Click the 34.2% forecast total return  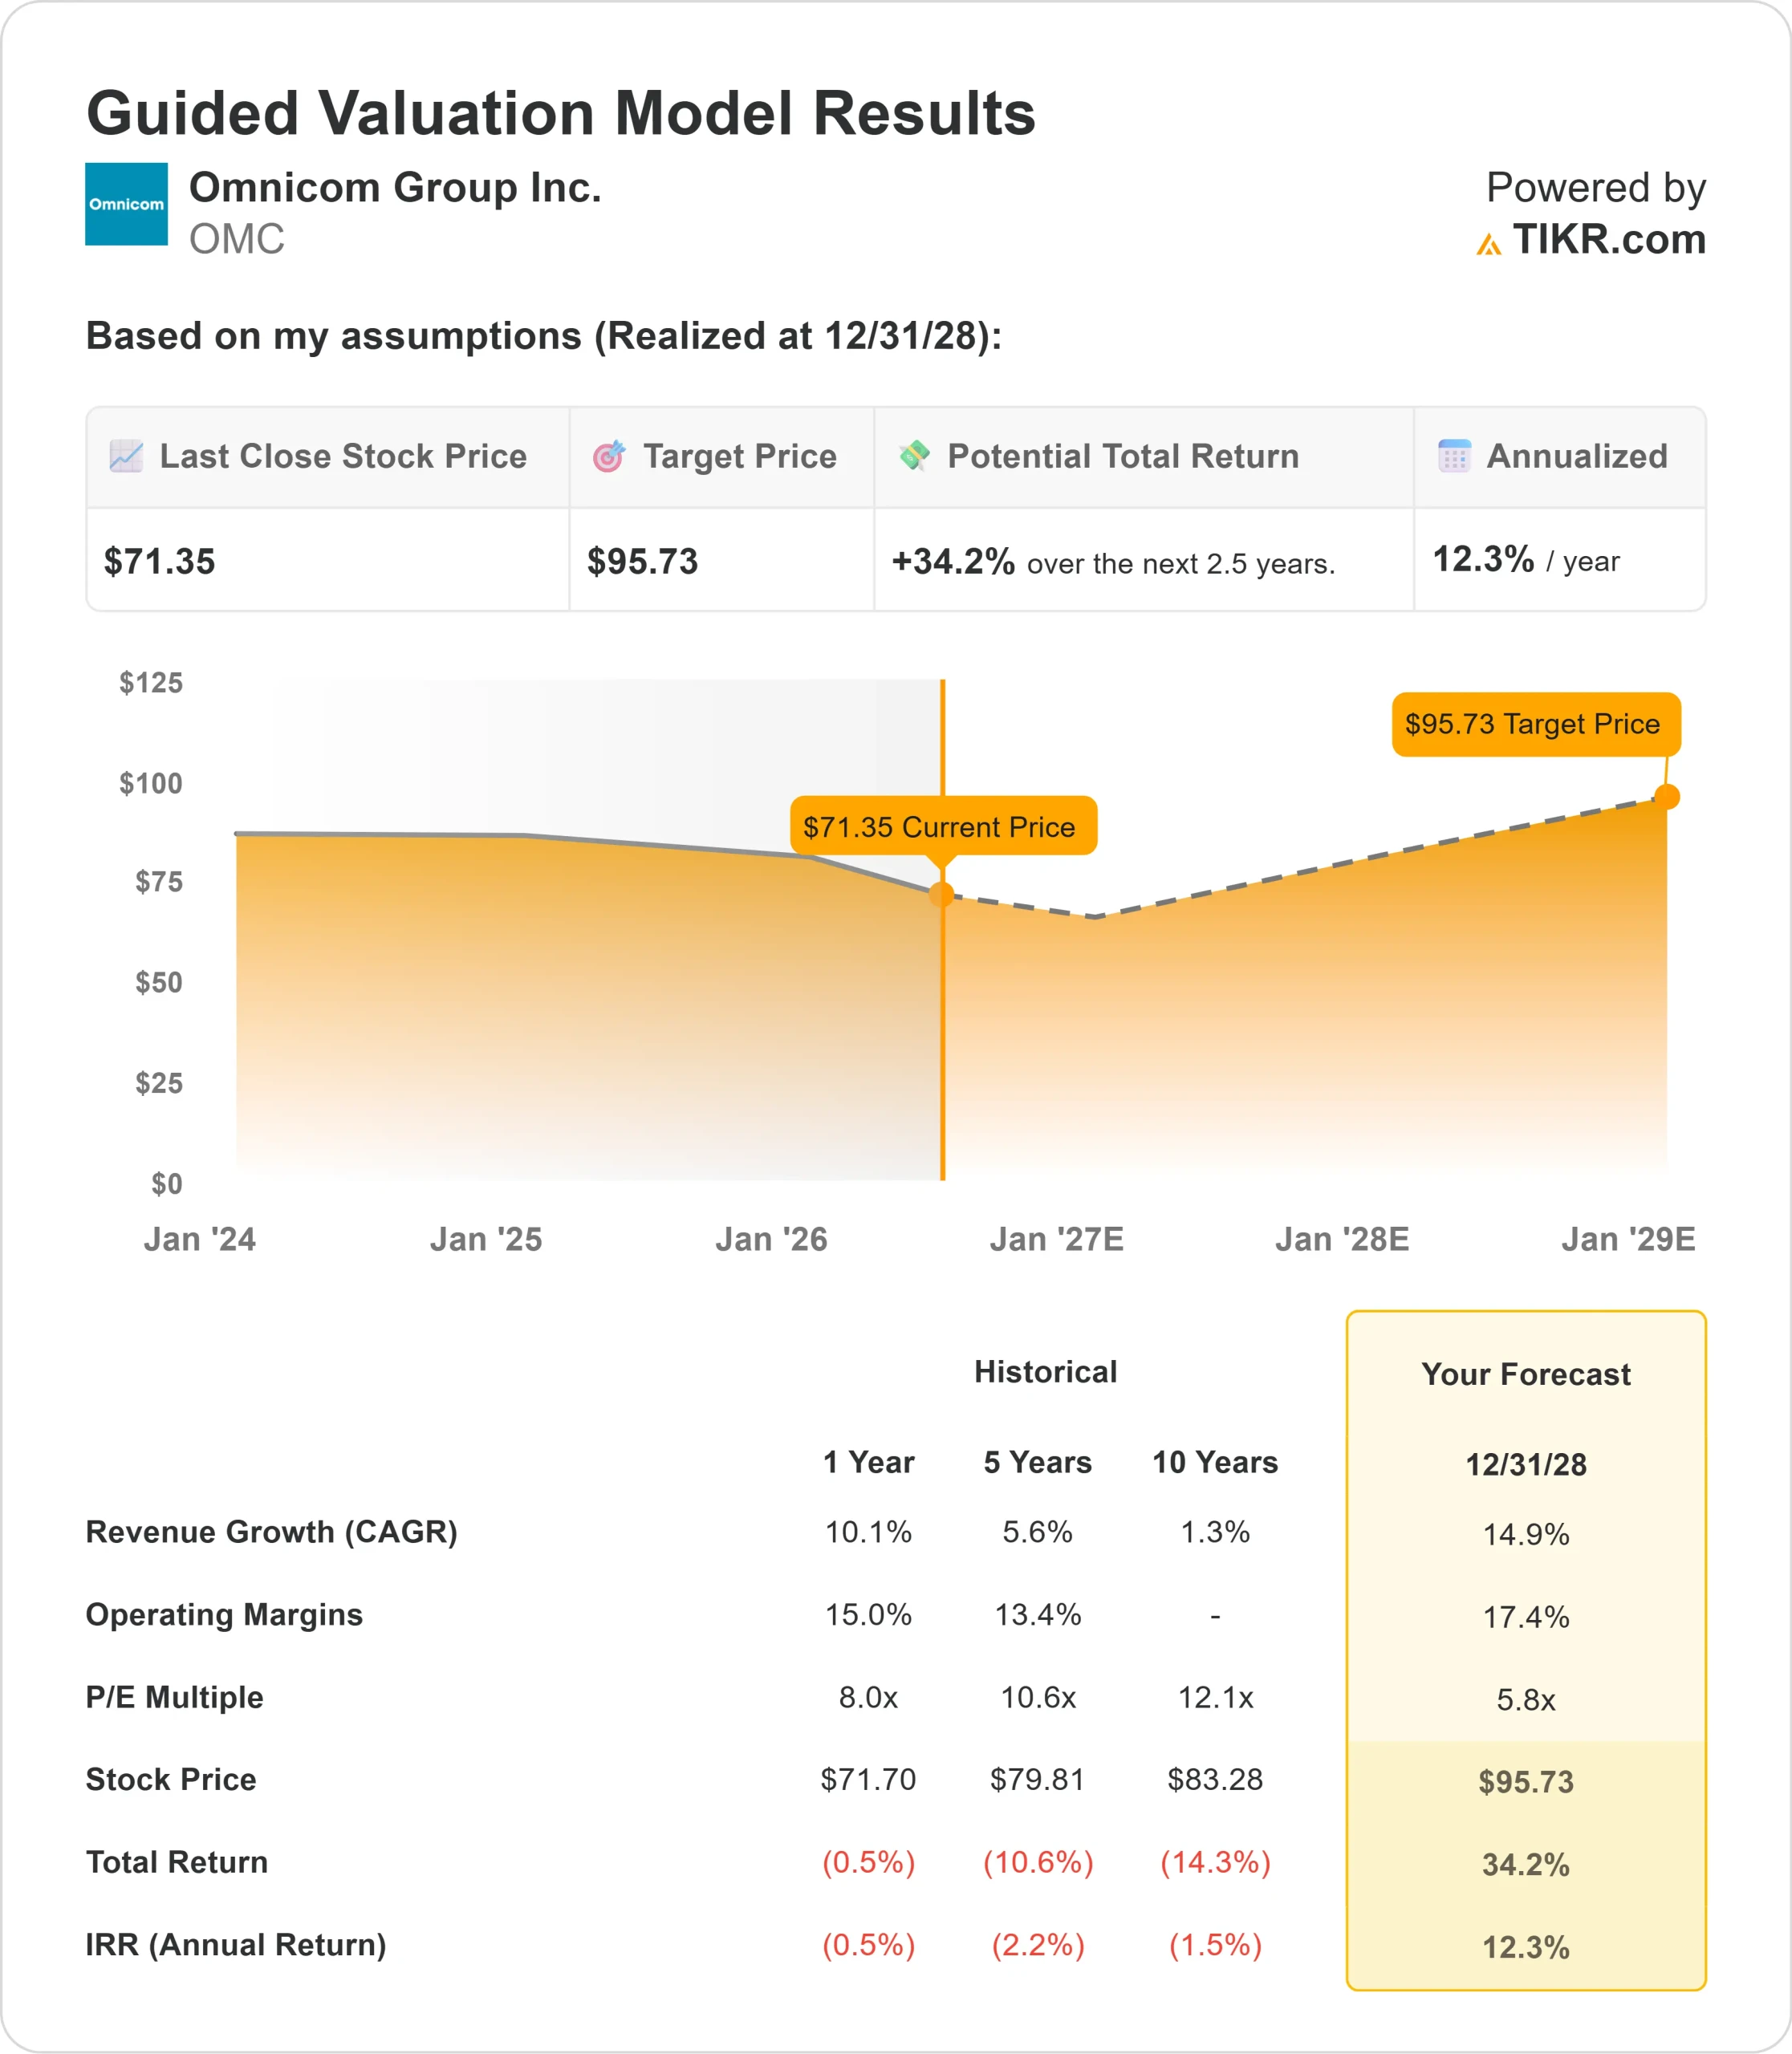coord(1526,1865)
